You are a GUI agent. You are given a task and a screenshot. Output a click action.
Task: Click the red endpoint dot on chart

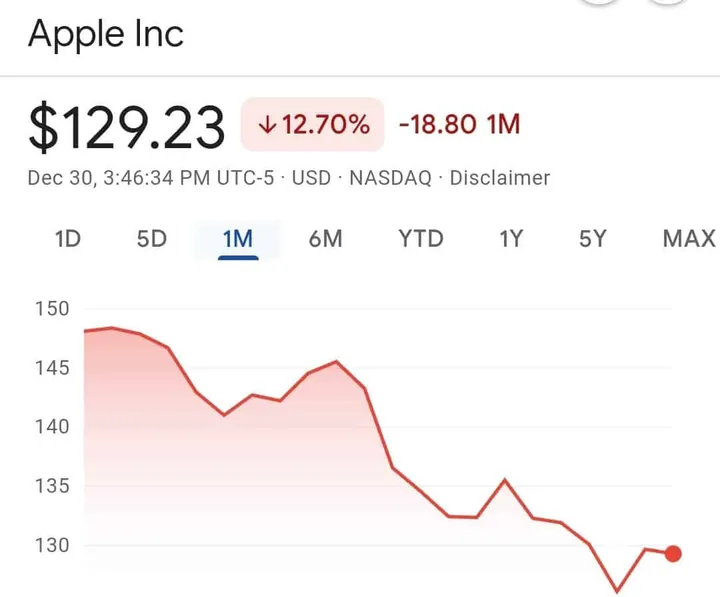[x=673, y=554]
